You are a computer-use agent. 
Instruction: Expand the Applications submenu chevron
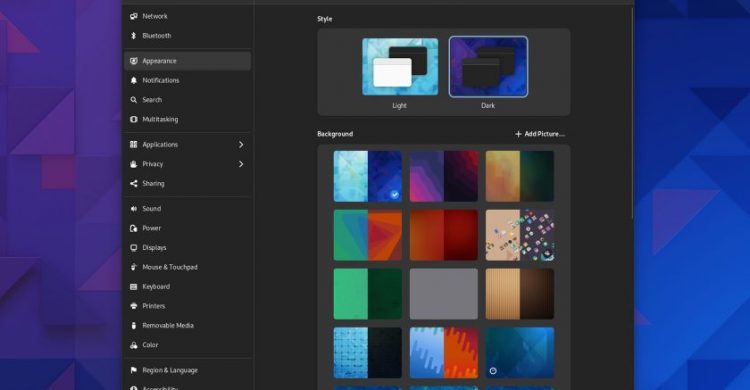tap(241, 145)
